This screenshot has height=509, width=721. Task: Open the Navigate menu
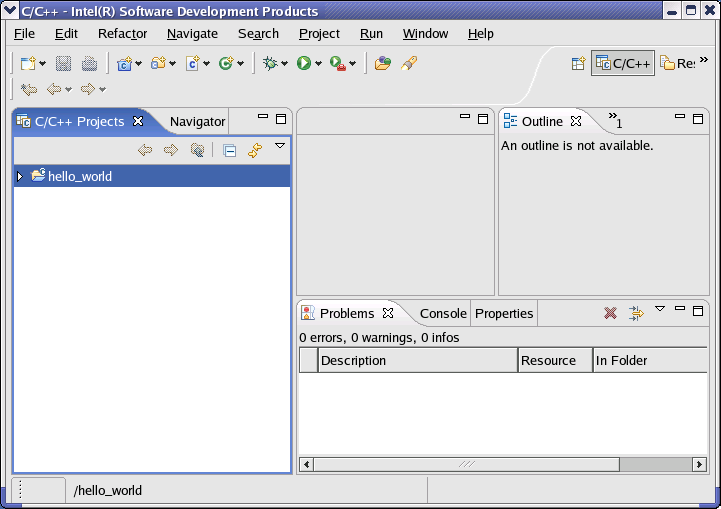click(x=192, y=34)
